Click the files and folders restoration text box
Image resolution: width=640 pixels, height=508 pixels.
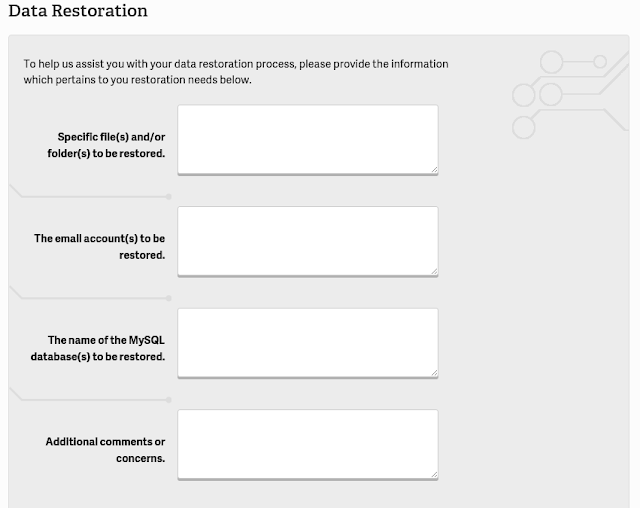tap(308, 140)
